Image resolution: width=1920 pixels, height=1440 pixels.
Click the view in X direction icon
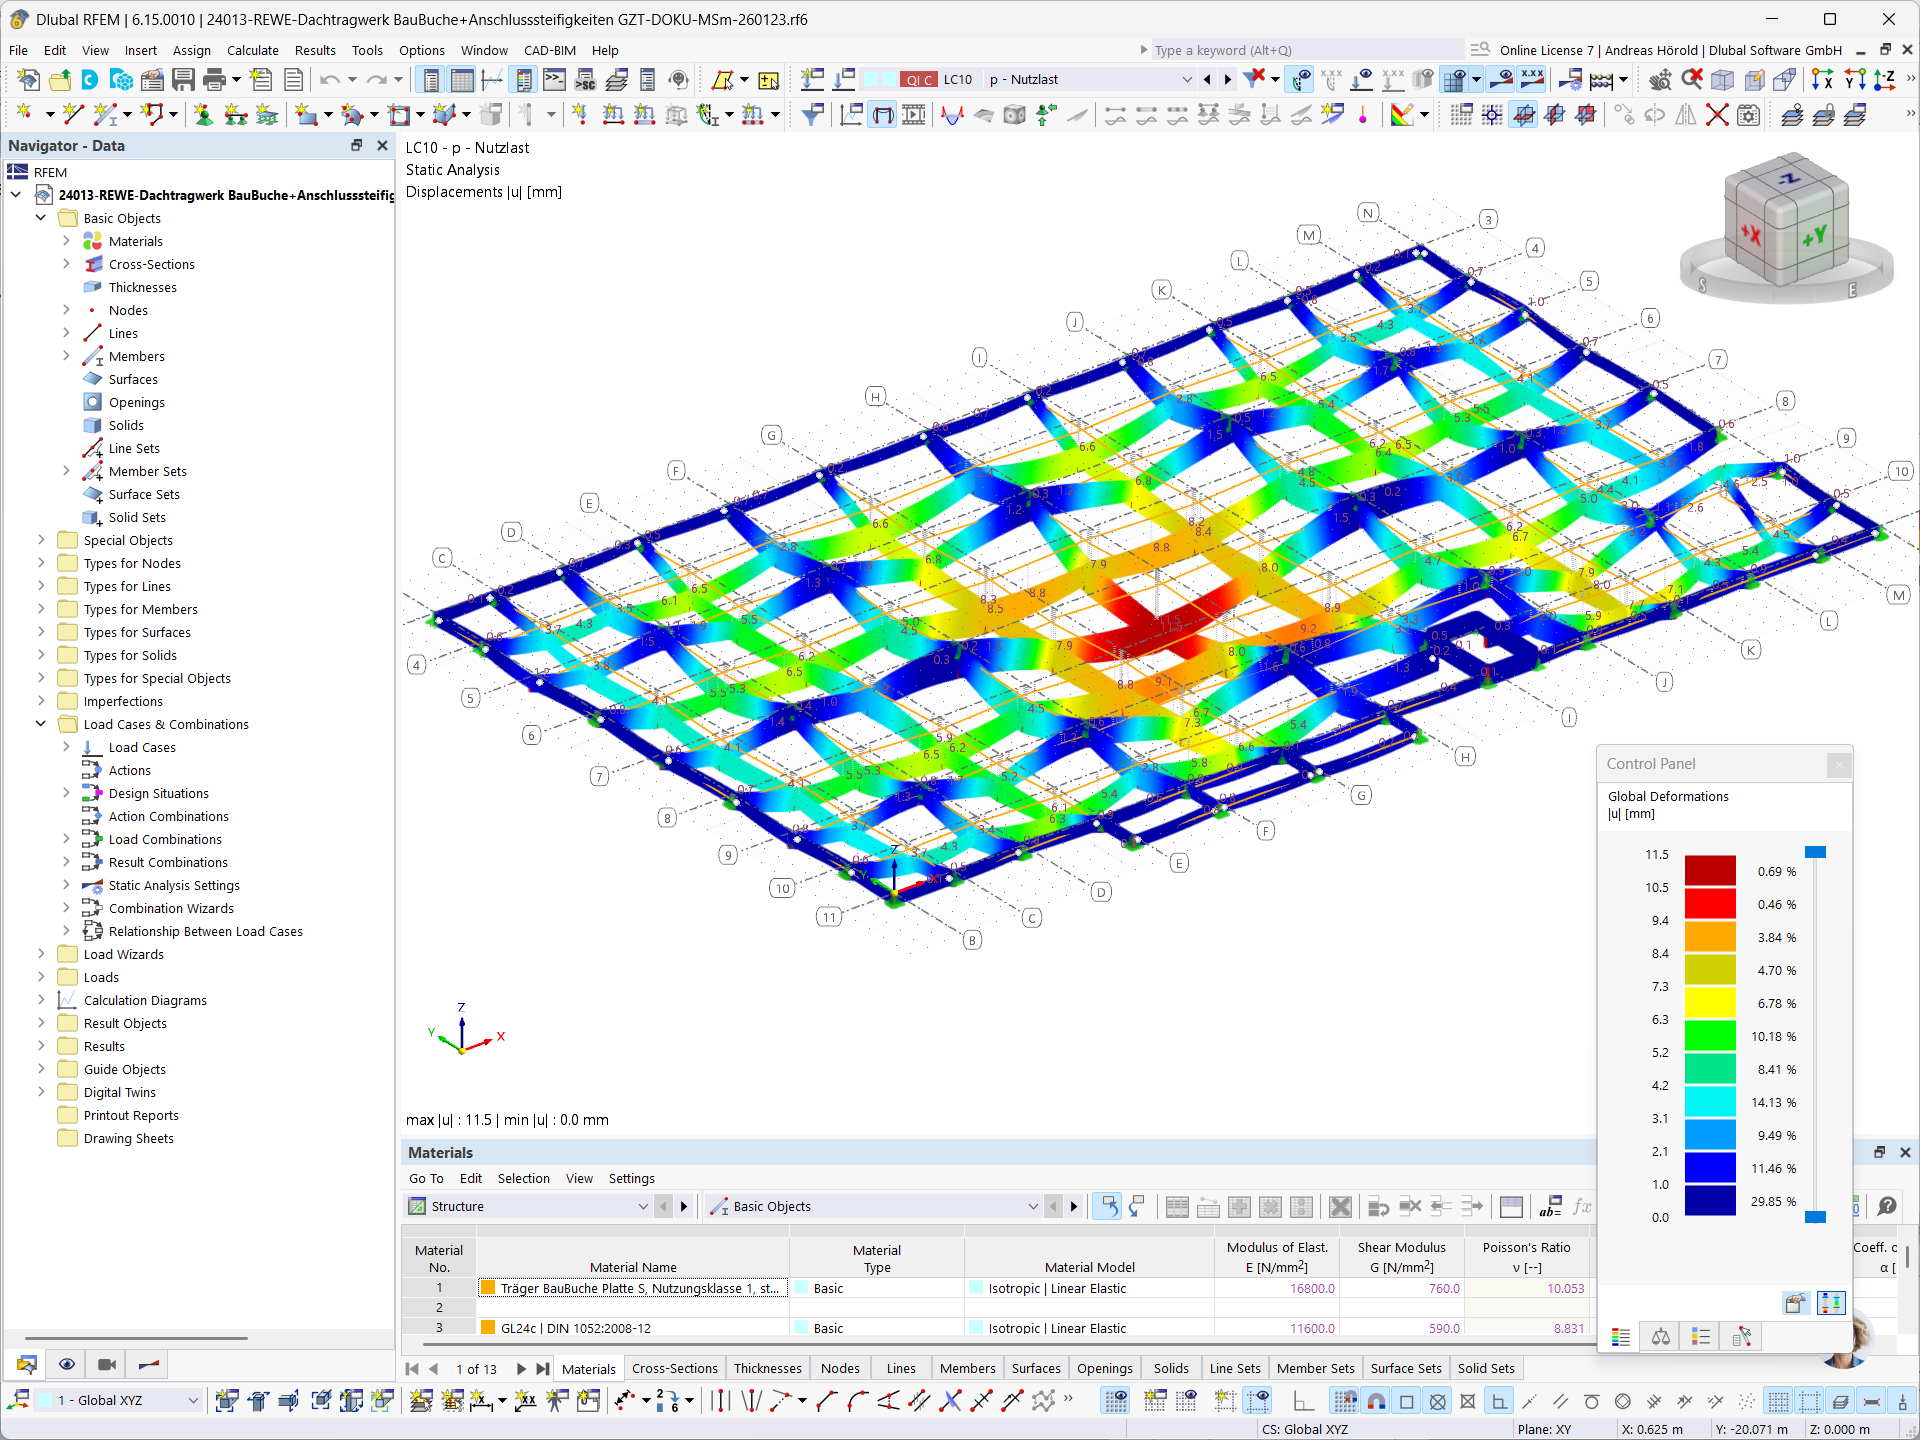click(x=1822, y=80)
